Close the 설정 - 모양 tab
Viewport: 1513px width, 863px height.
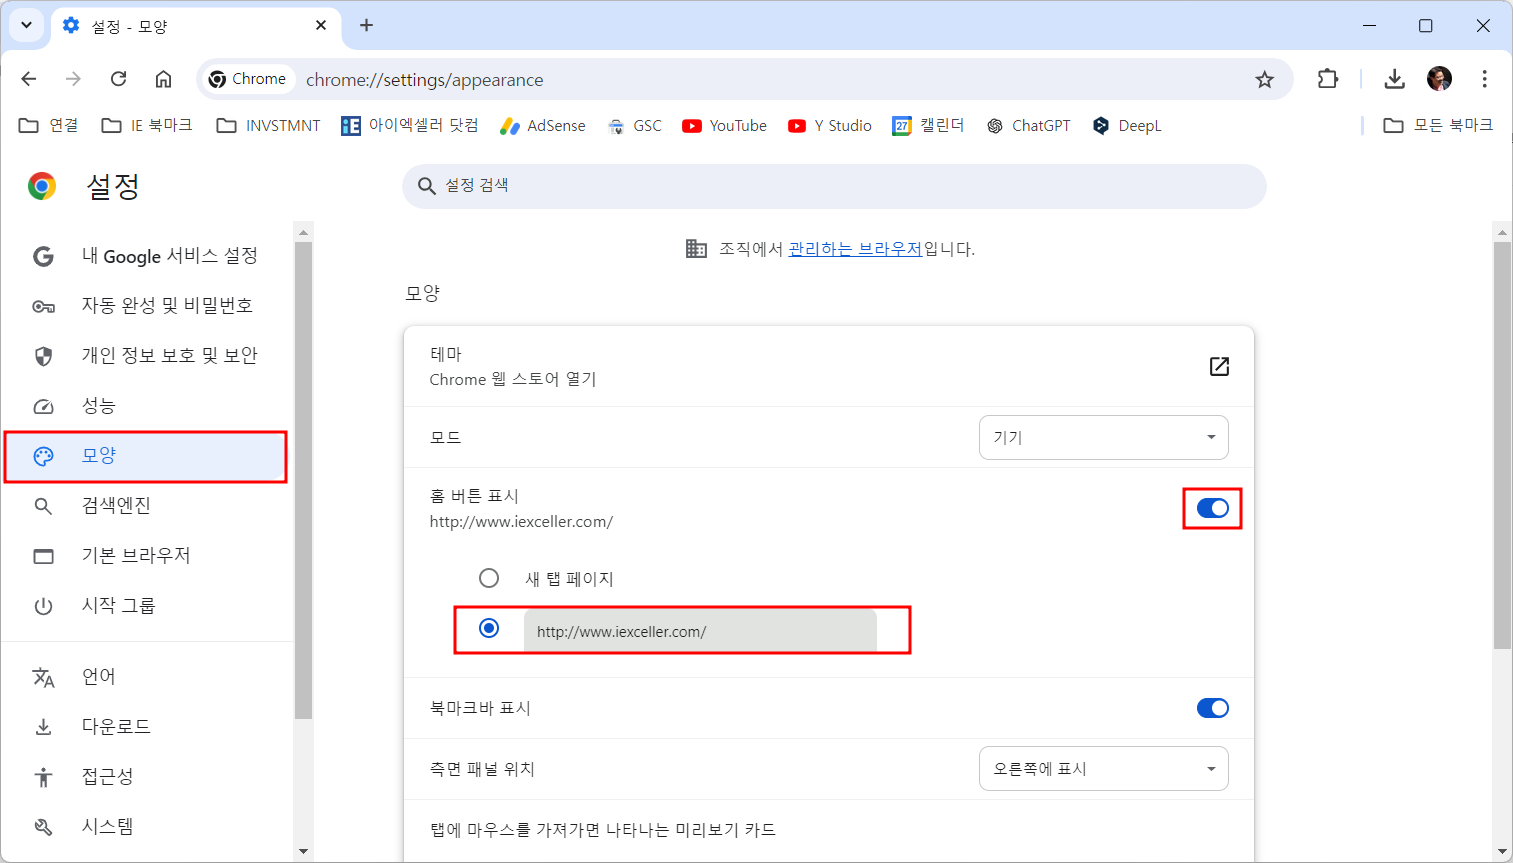pyautogui.click(x=321, y=25)
